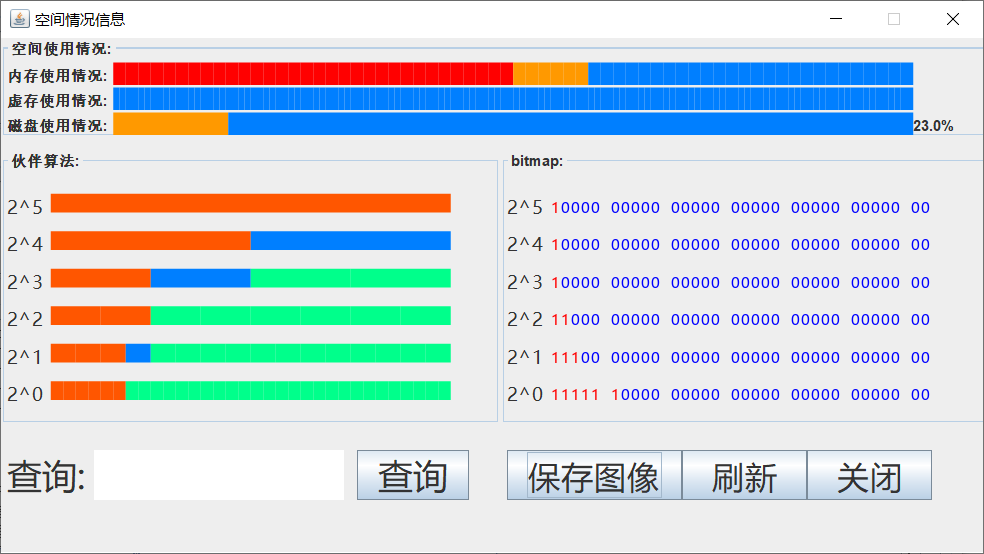Click the 关闭 close button
The image size is (984, 554).
(x=869, y=475)
